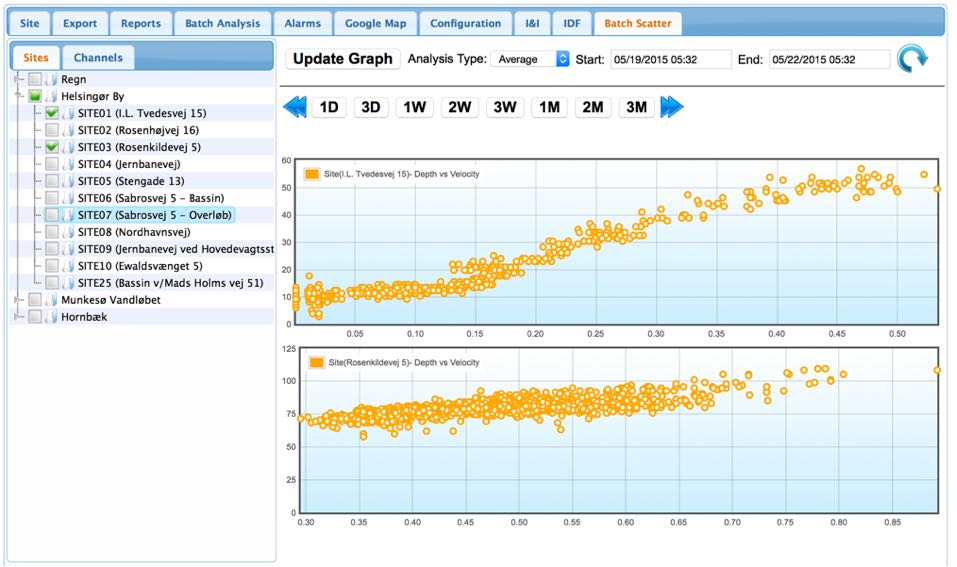Click the site icon beside SITE01
957x567 pixels.
pos(68,113)
